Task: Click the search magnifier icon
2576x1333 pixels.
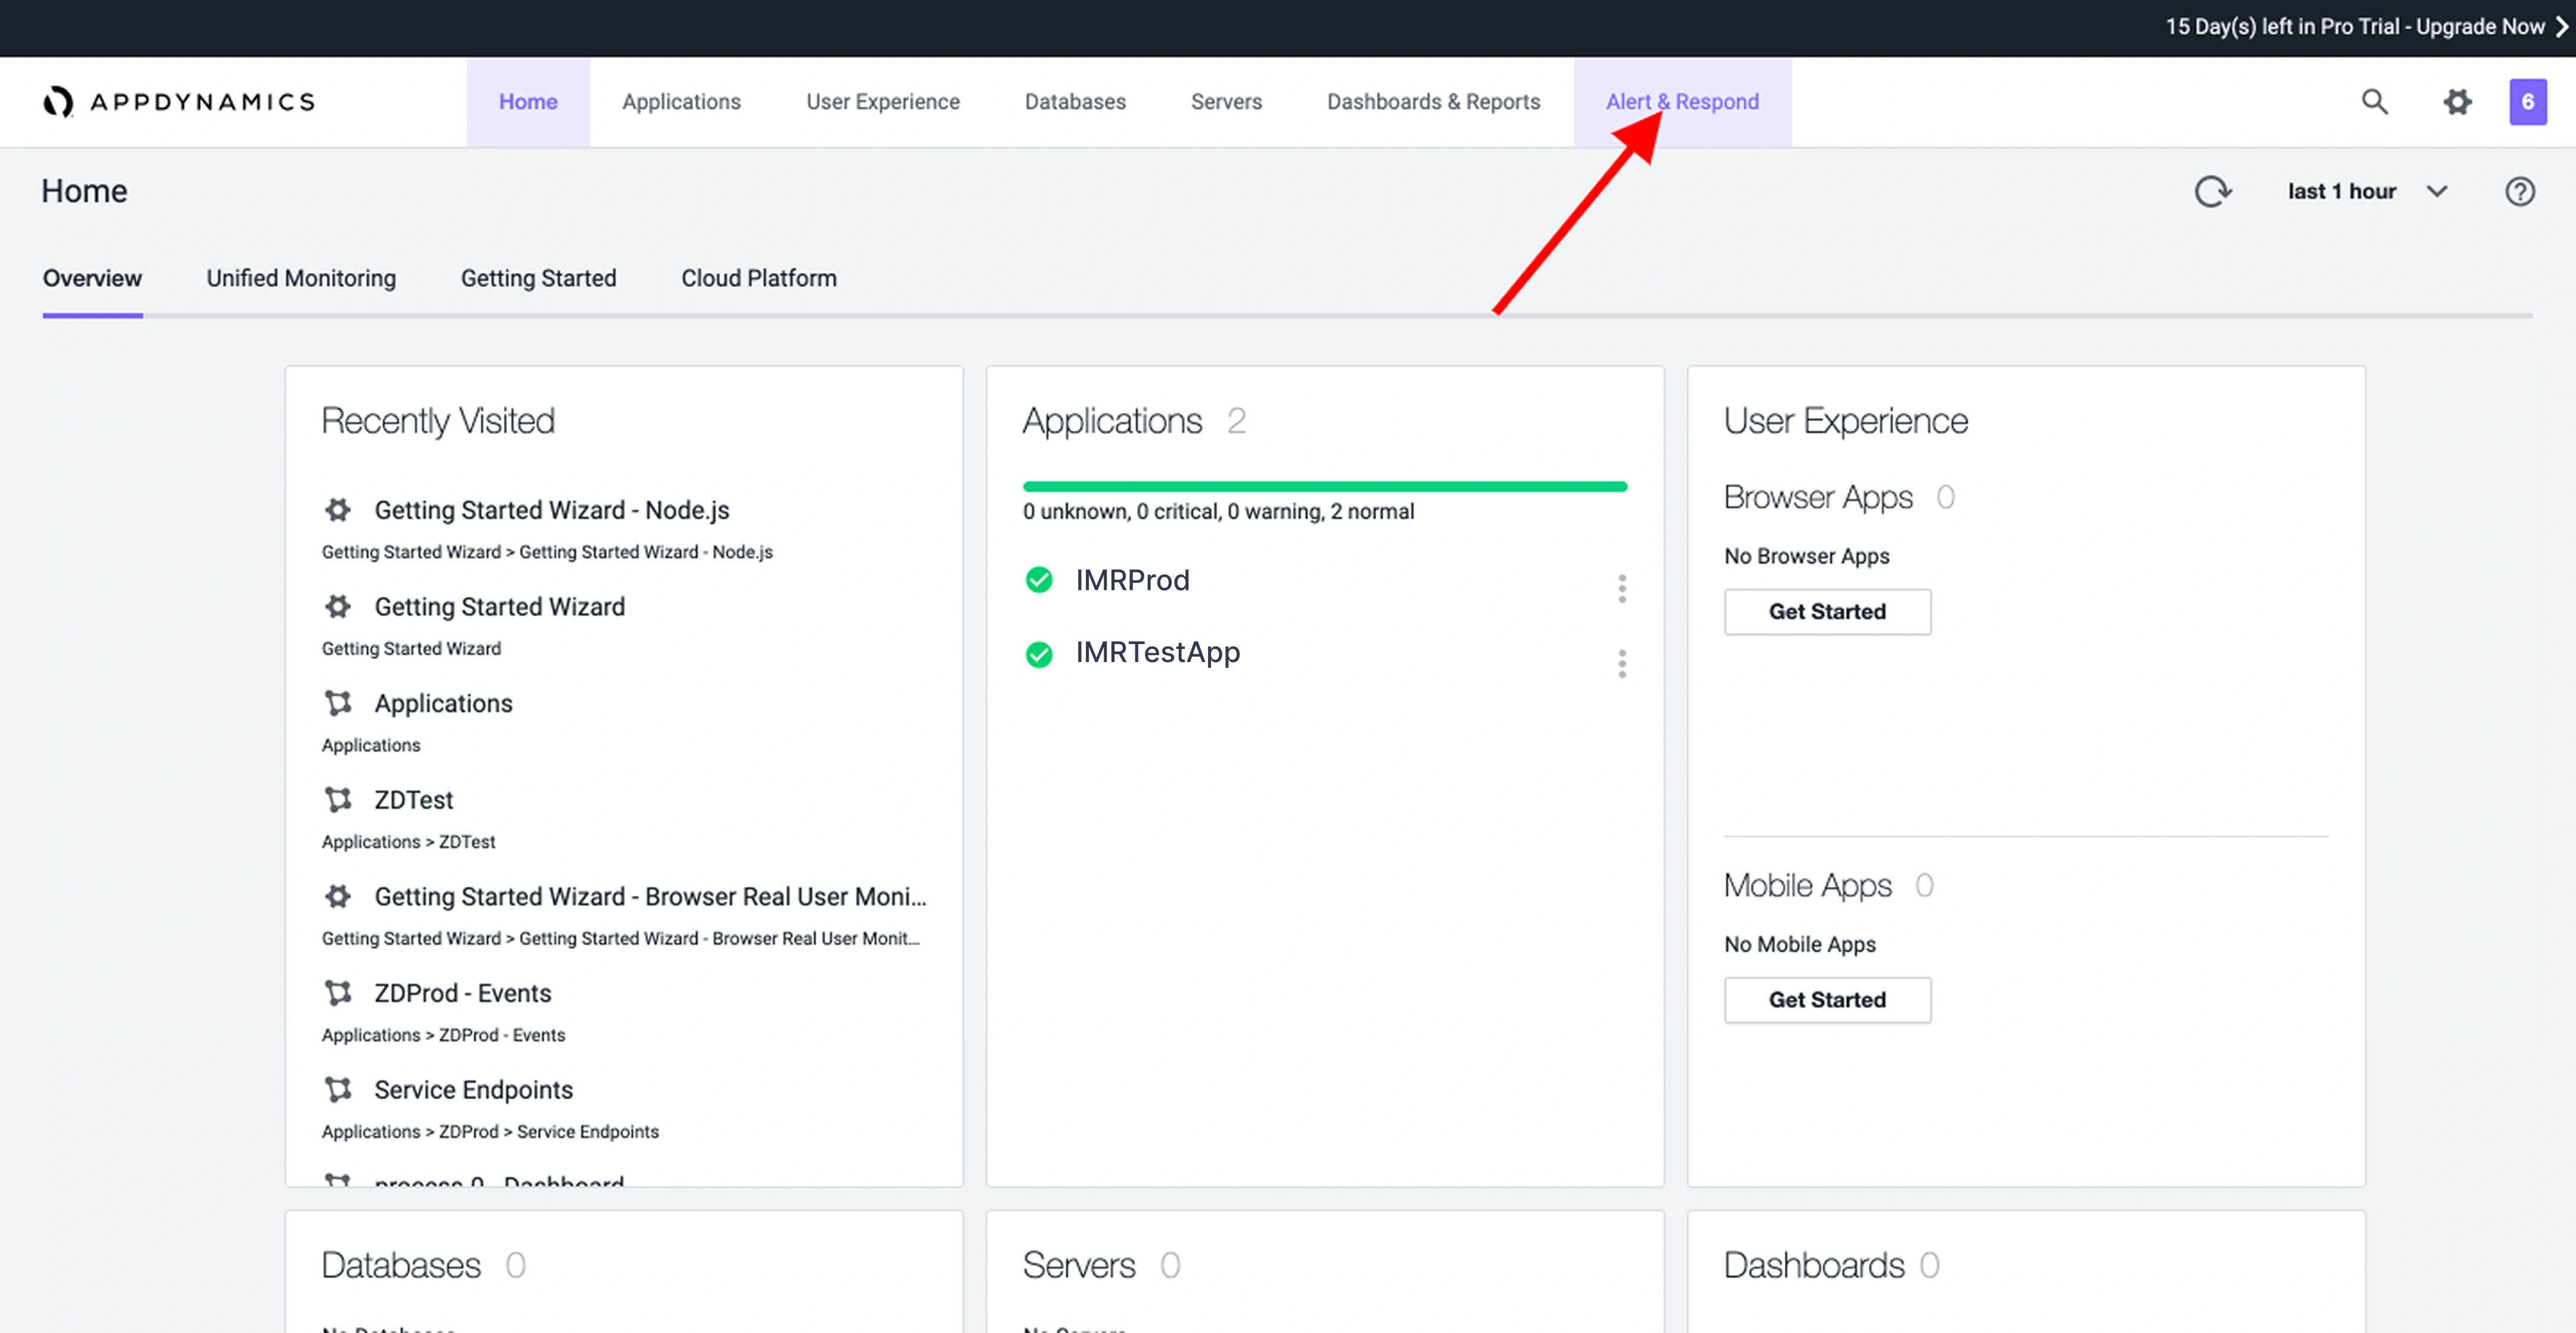Action: pyautogui.click(x=2374, y=101)
